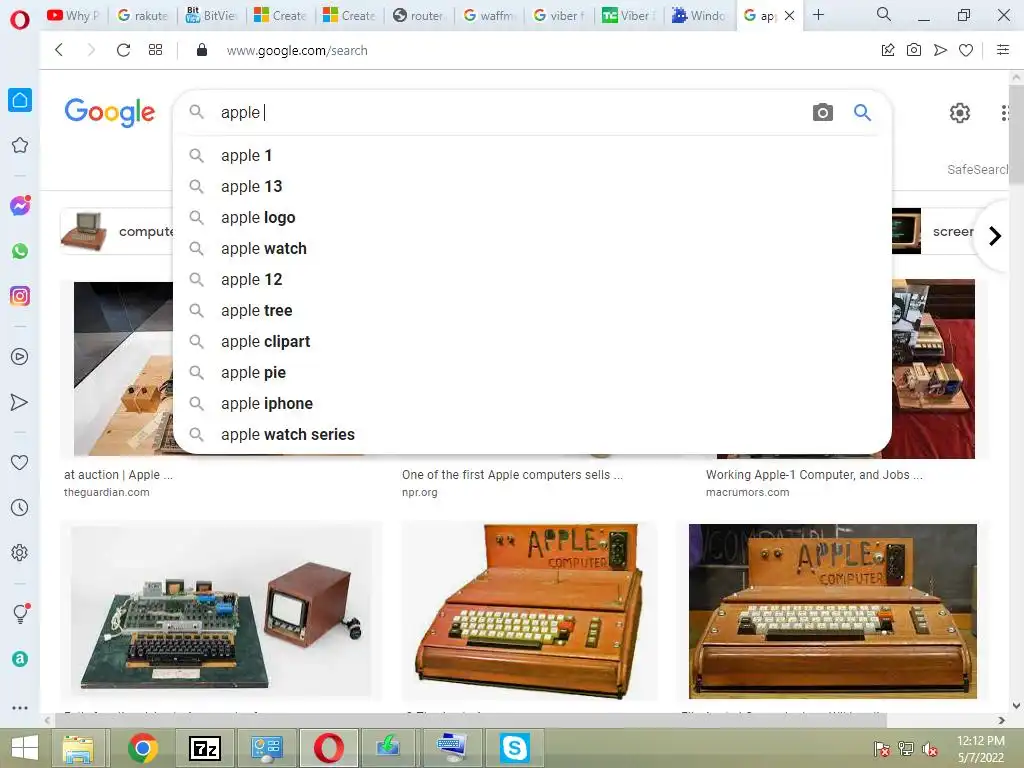Screen dimensions: 1024x768
Task: Open the three-dots sidebar setup
Action: 20,707
